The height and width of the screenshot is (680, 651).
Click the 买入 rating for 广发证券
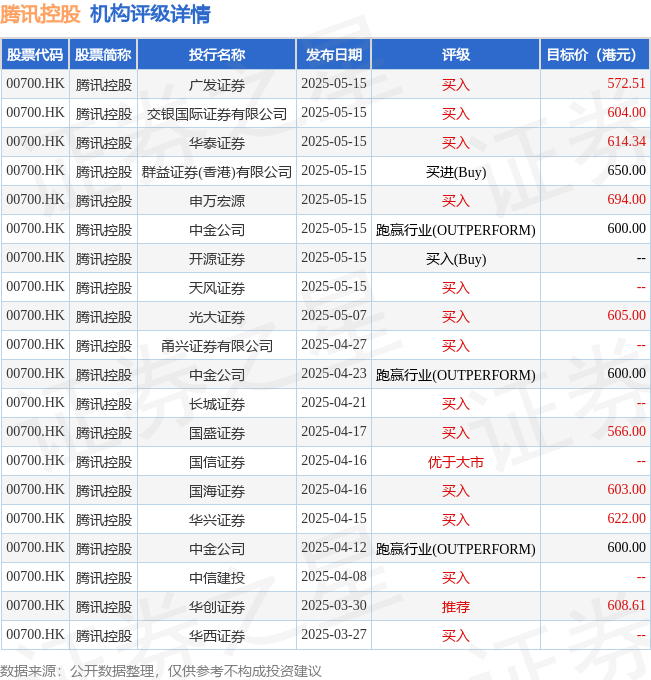click(x=456, y=85)
